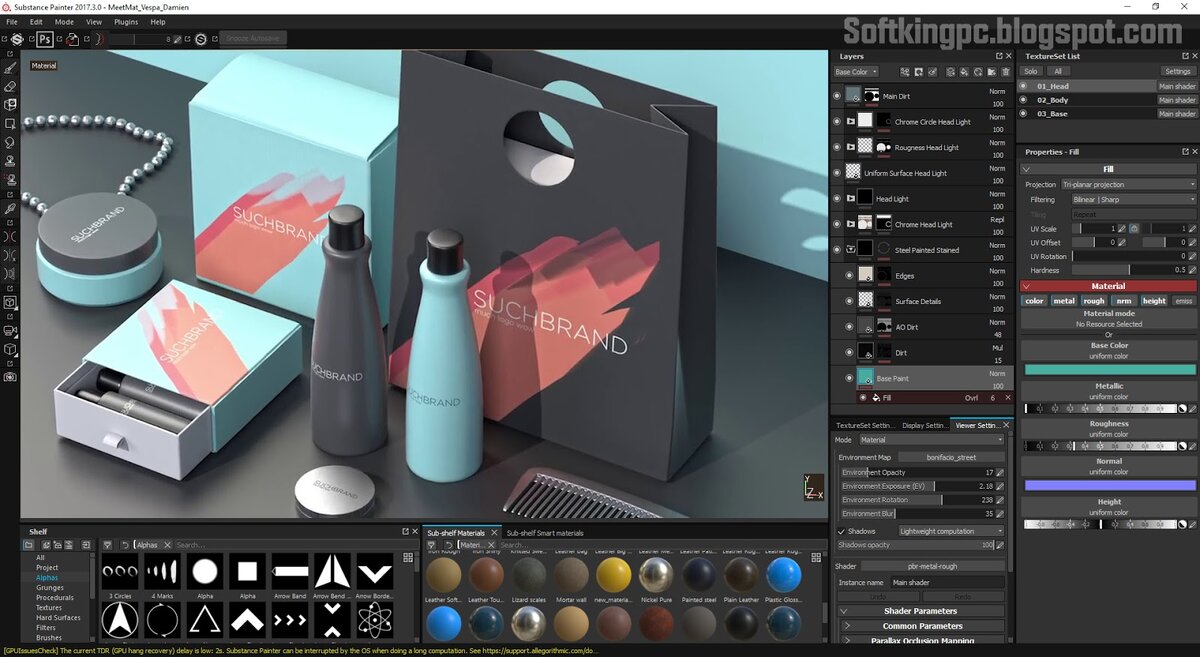Screen dimensions: 1200x657
Task: Open Lightweight computation shadows dropdown
Action: point(950,531)
